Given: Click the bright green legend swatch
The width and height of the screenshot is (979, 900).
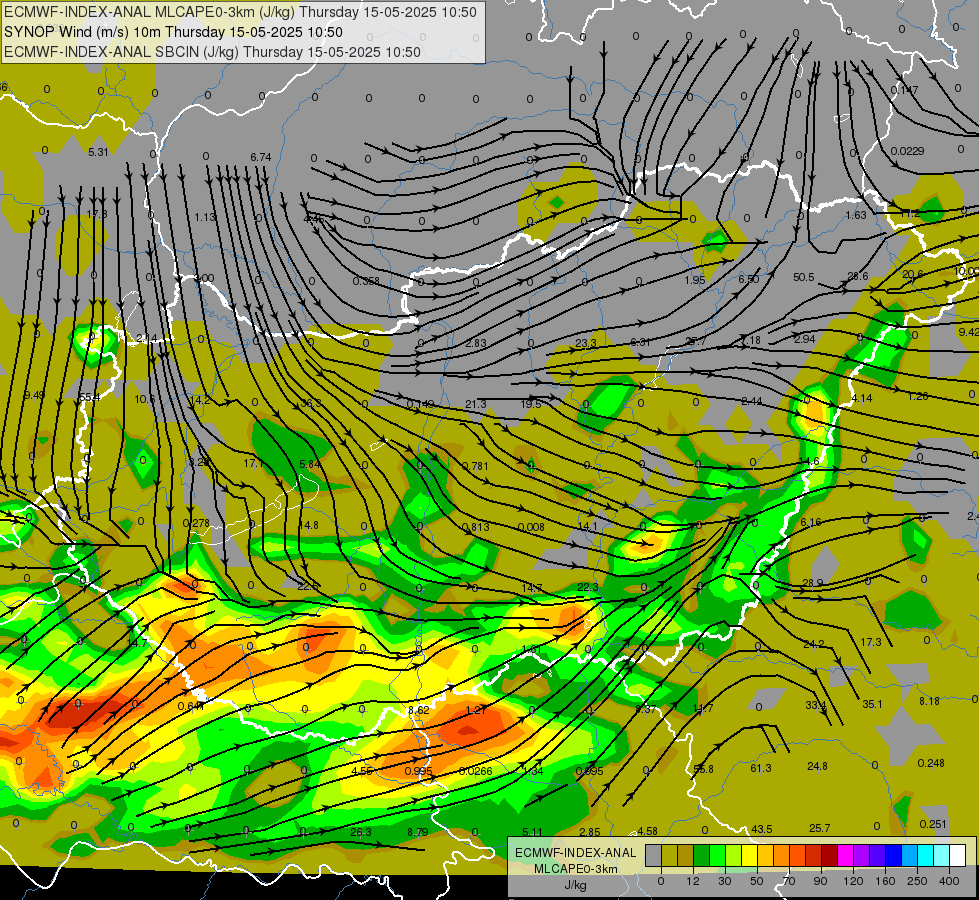Looking at the screenshot, I should [x=718, y=855].
